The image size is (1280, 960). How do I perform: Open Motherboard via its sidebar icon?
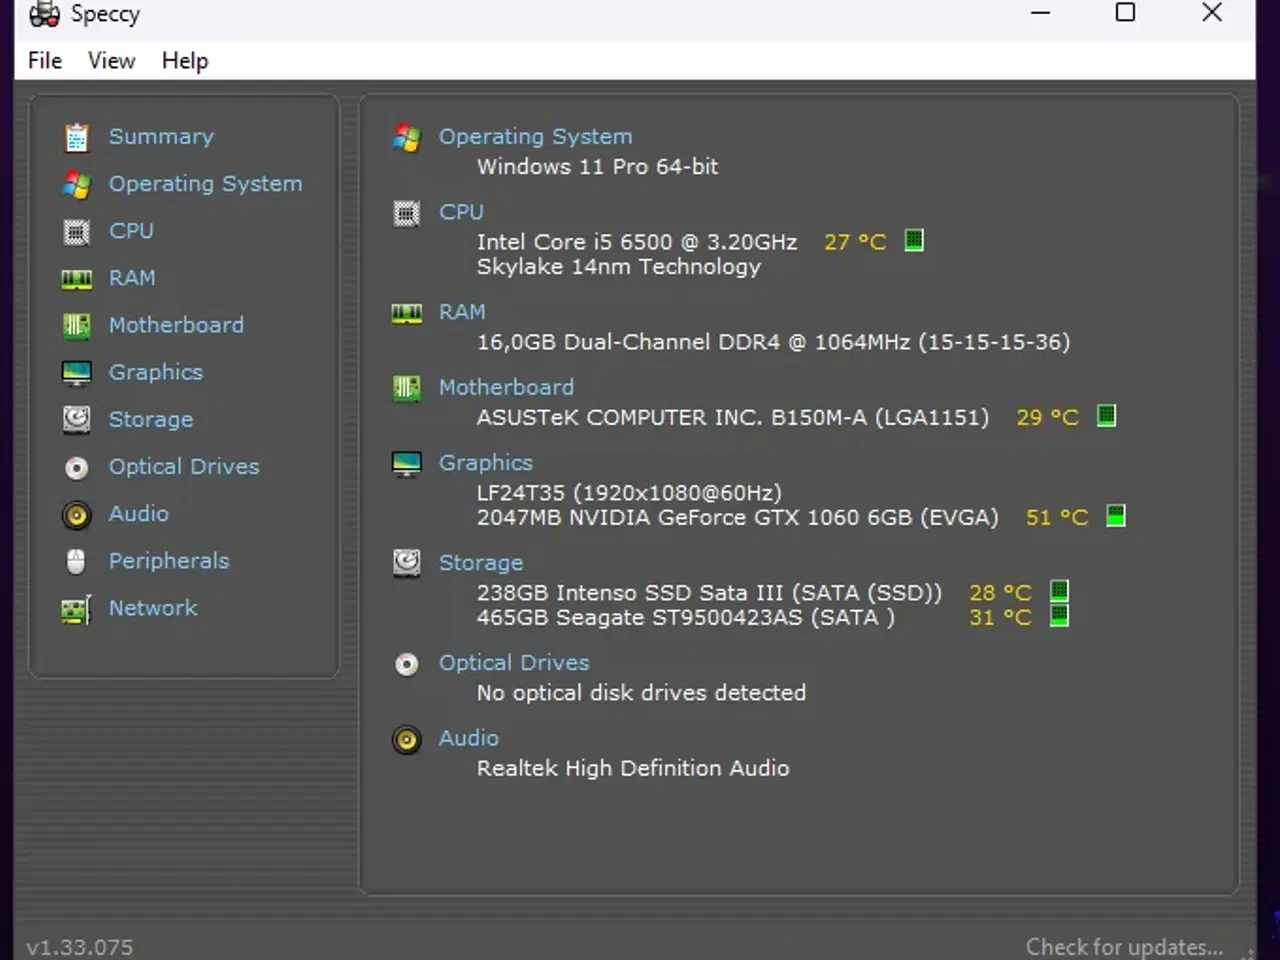tap(76, 325)
